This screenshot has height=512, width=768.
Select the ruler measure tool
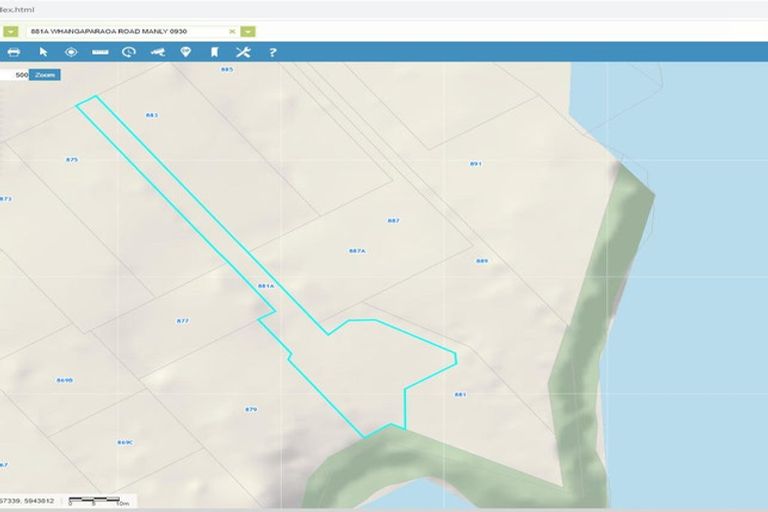[x=100, y=52]
